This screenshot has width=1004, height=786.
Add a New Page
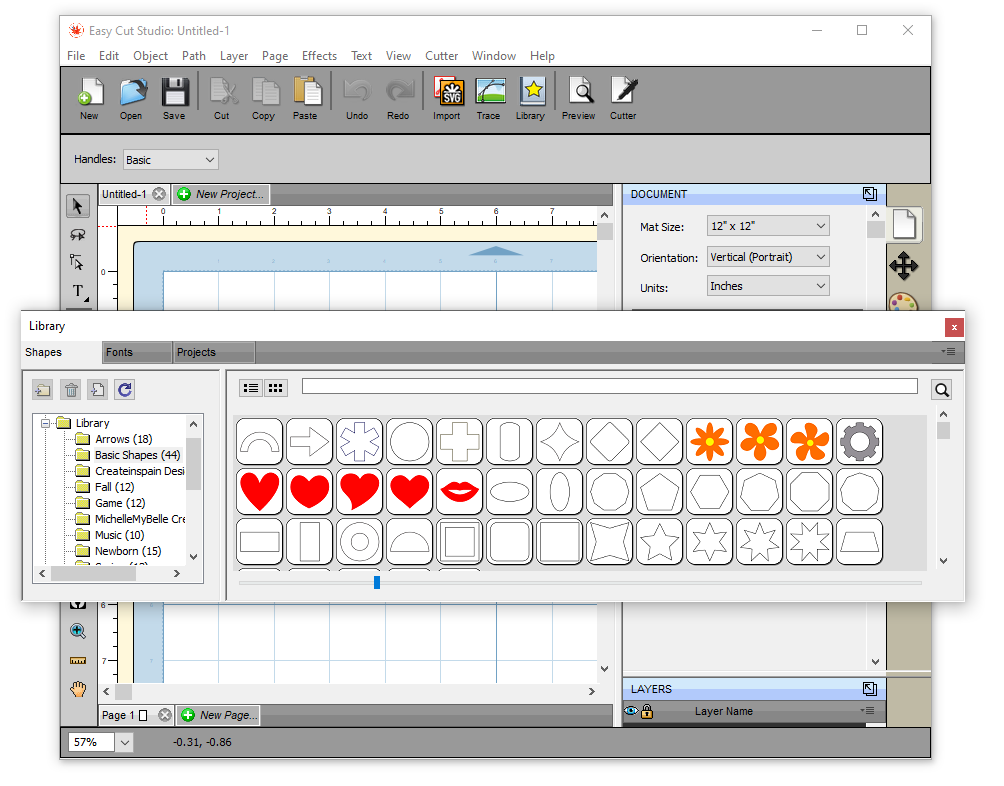pyautogui.click(x=218, y=715)
